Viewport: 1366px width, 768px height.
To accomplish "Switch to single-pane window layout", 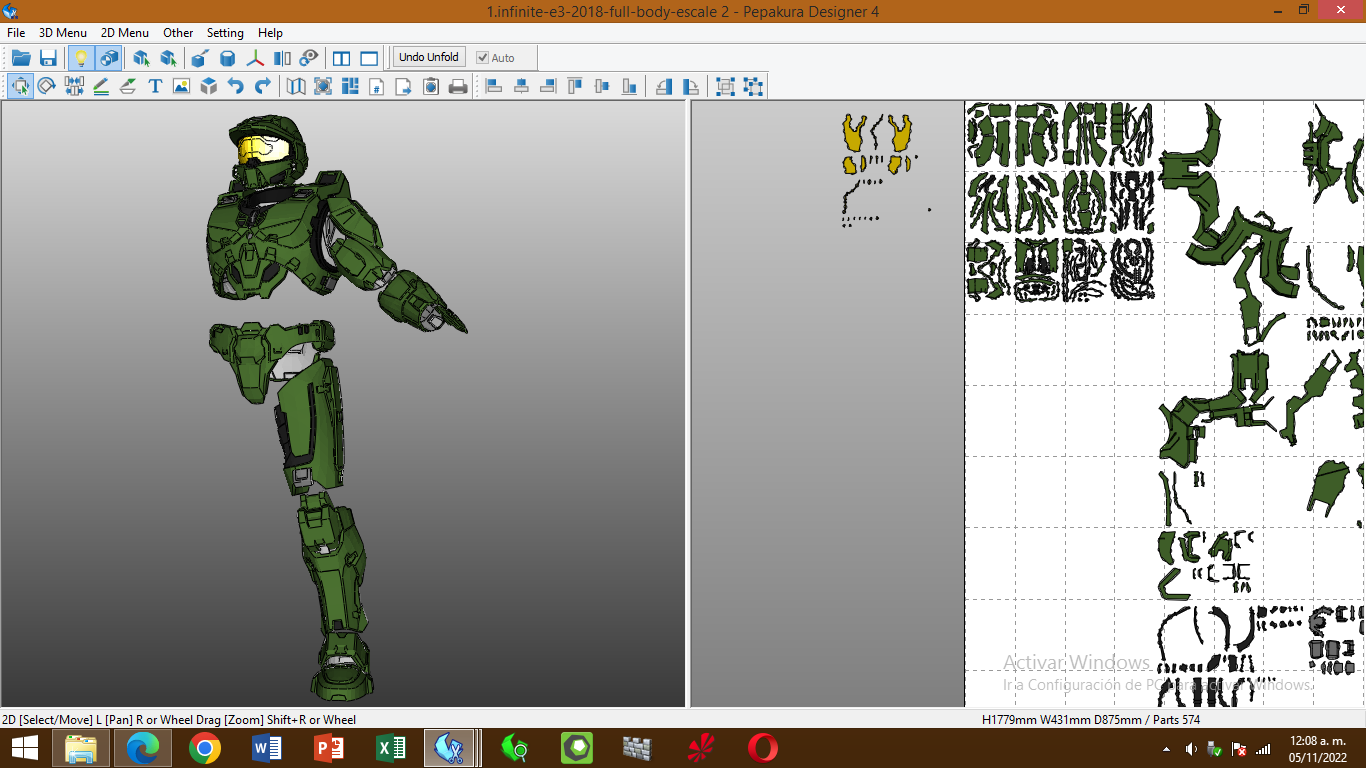I will point(369,58).
